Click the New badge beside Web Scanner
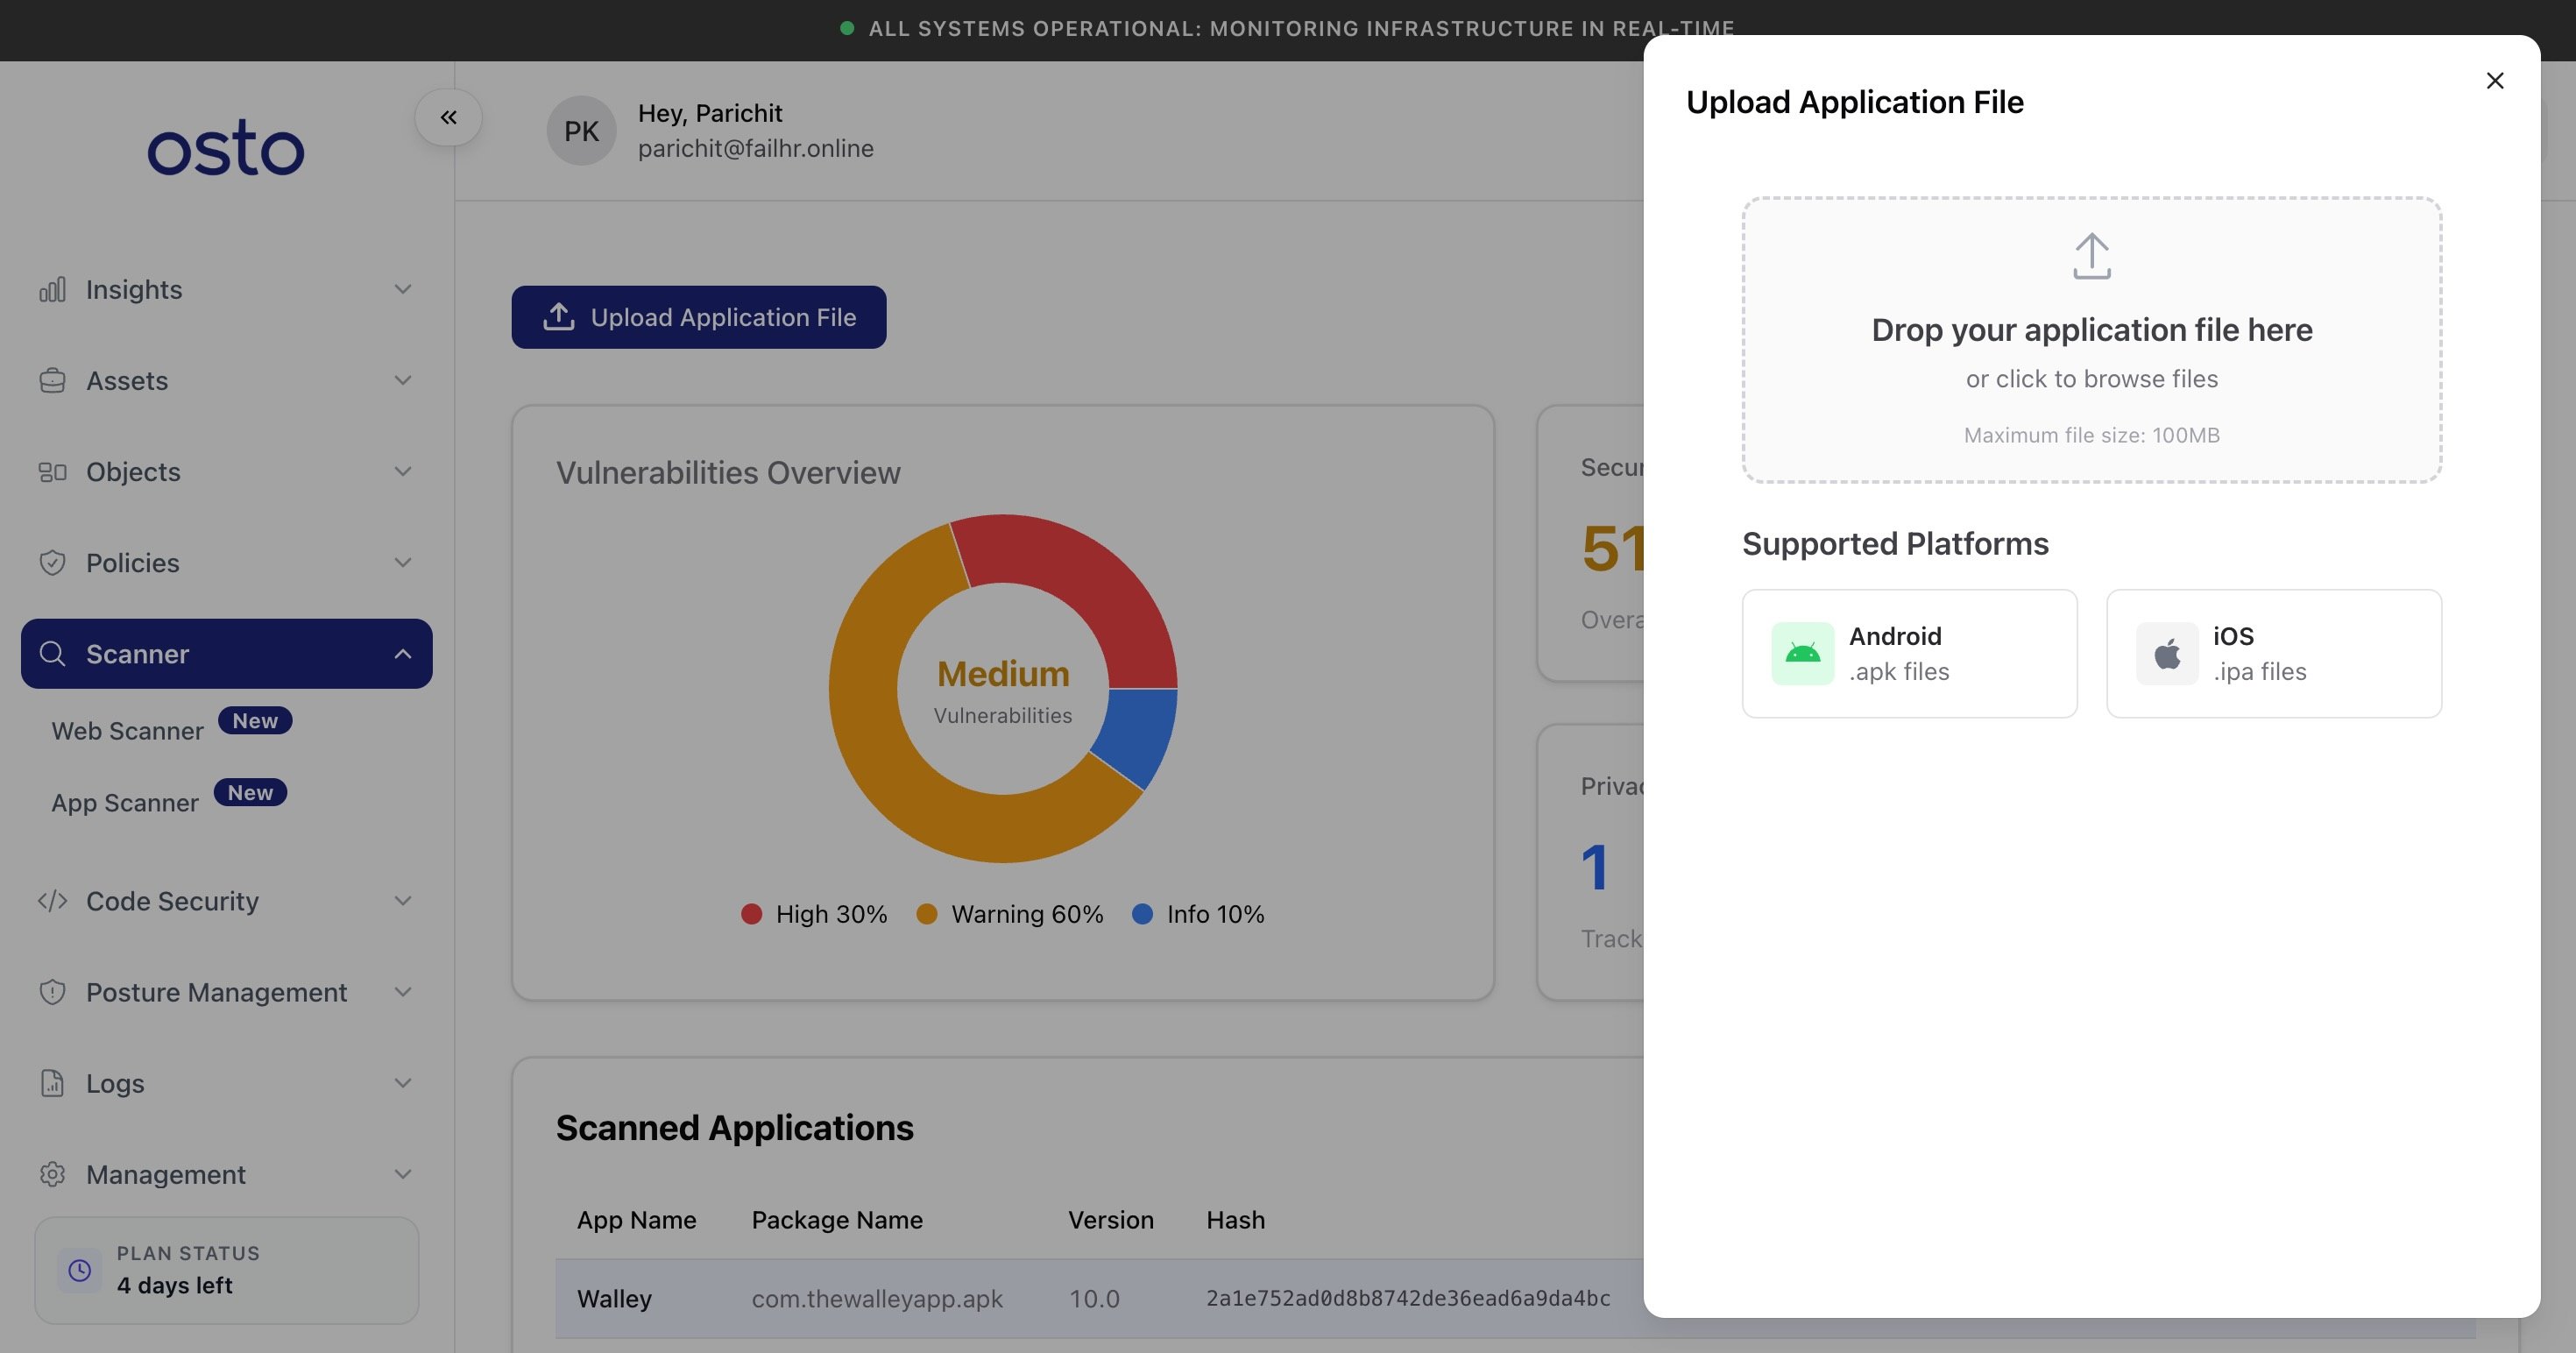The height and width of the screenshot is (1353, 2576). point(255,721)
